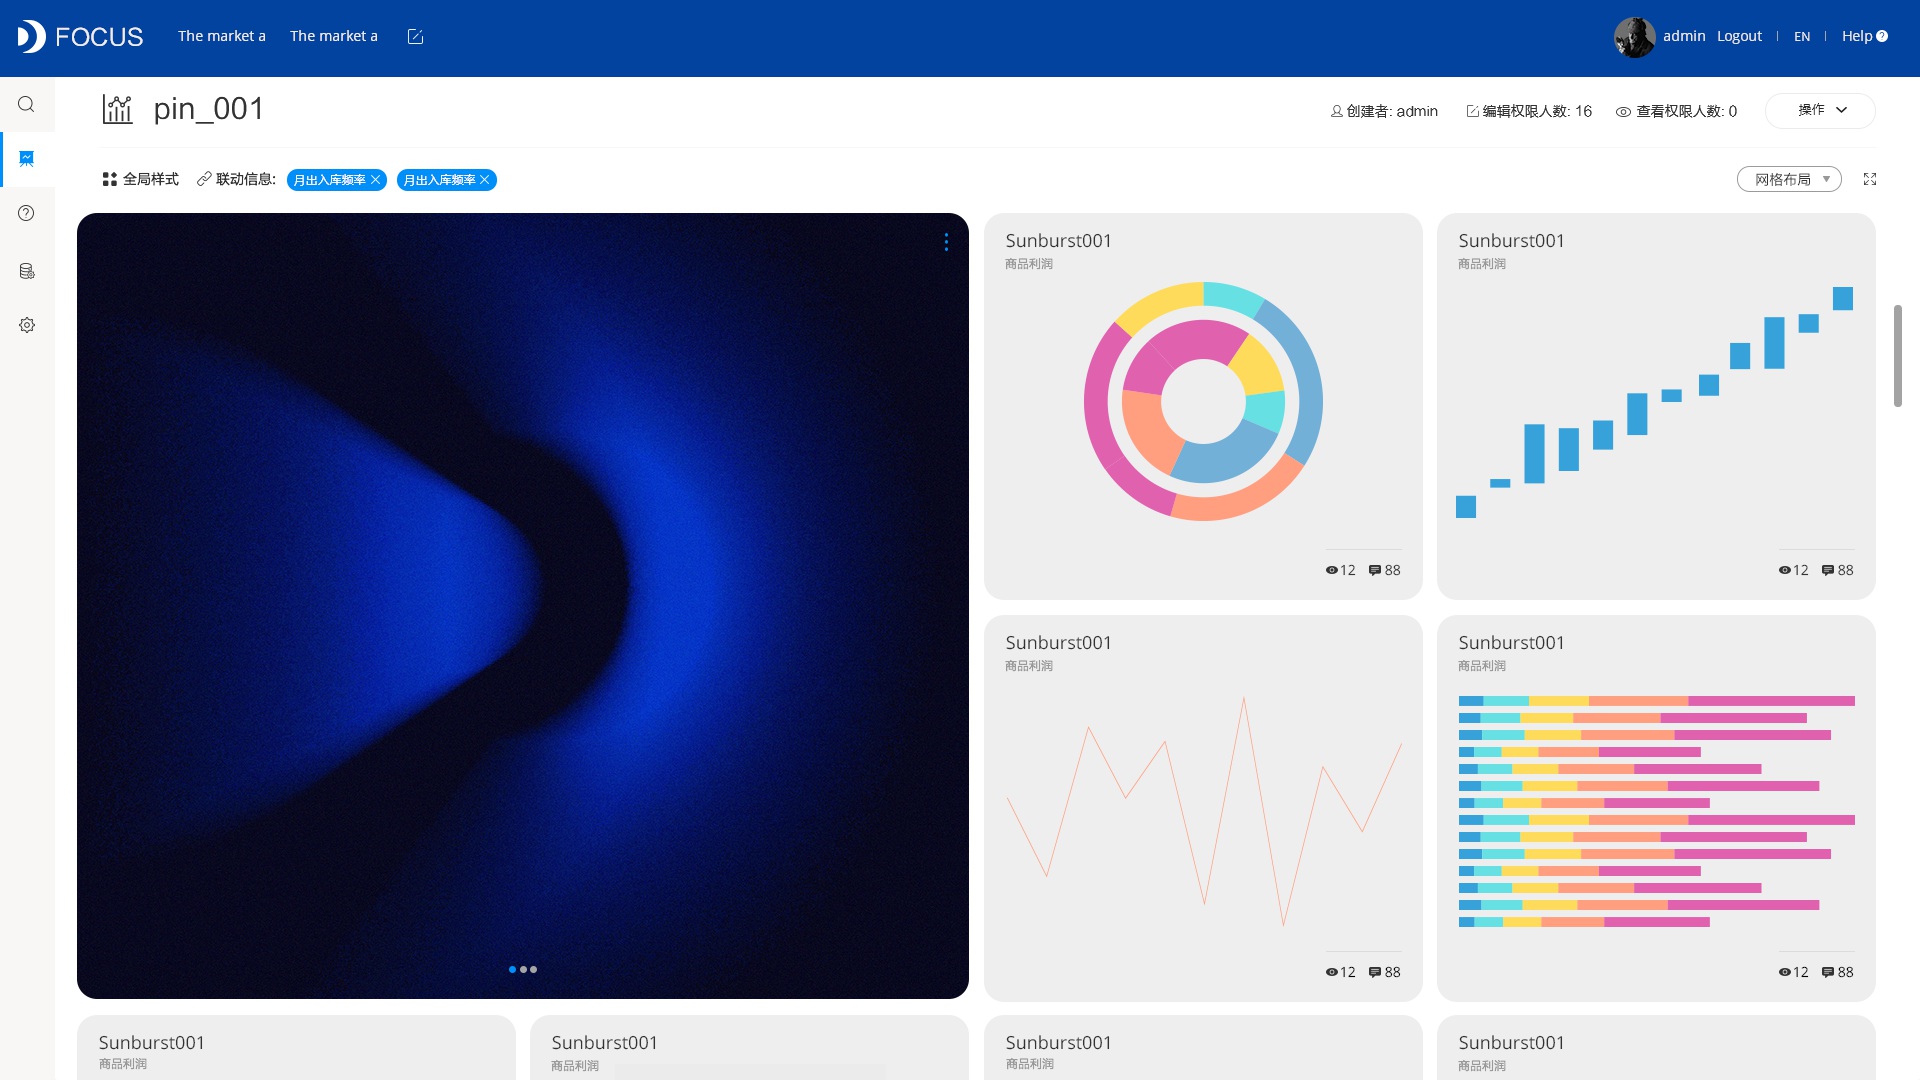
Task: Open the help question icon in sidebar
Action: pyautogui.click(x=26, y=213)
